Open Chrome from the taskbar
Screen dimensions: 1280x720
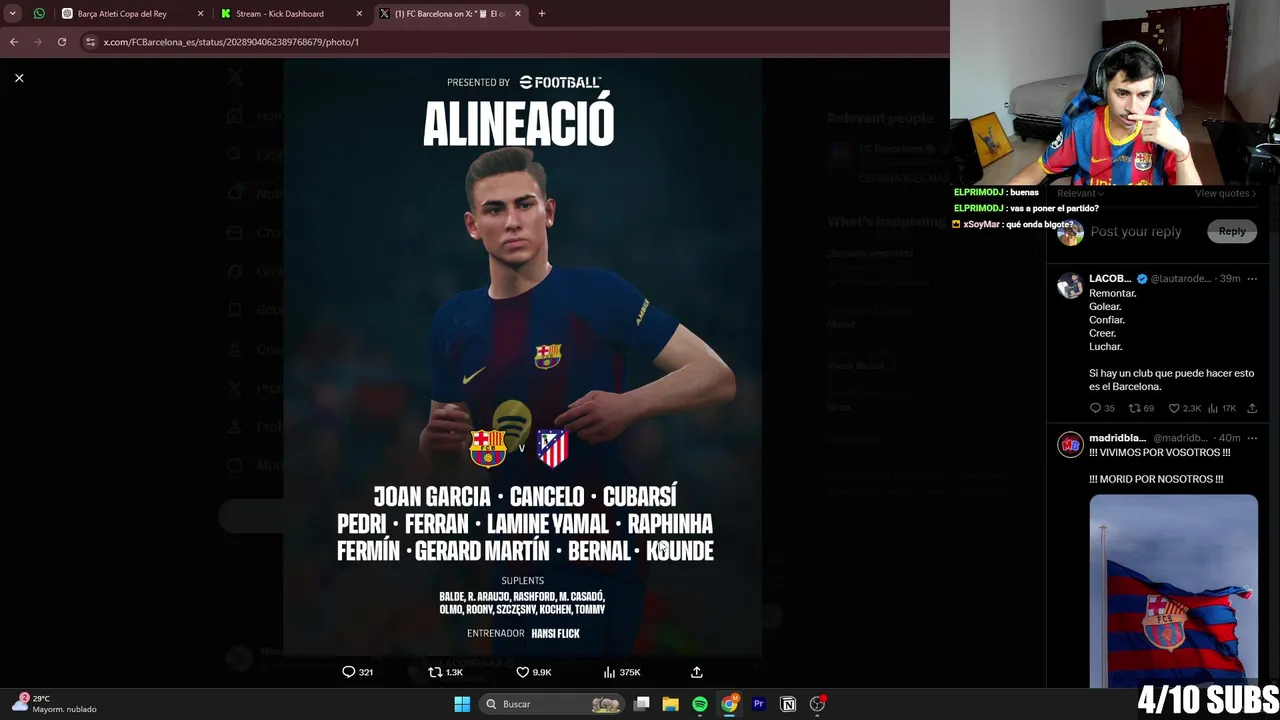[x=729, y=704]
